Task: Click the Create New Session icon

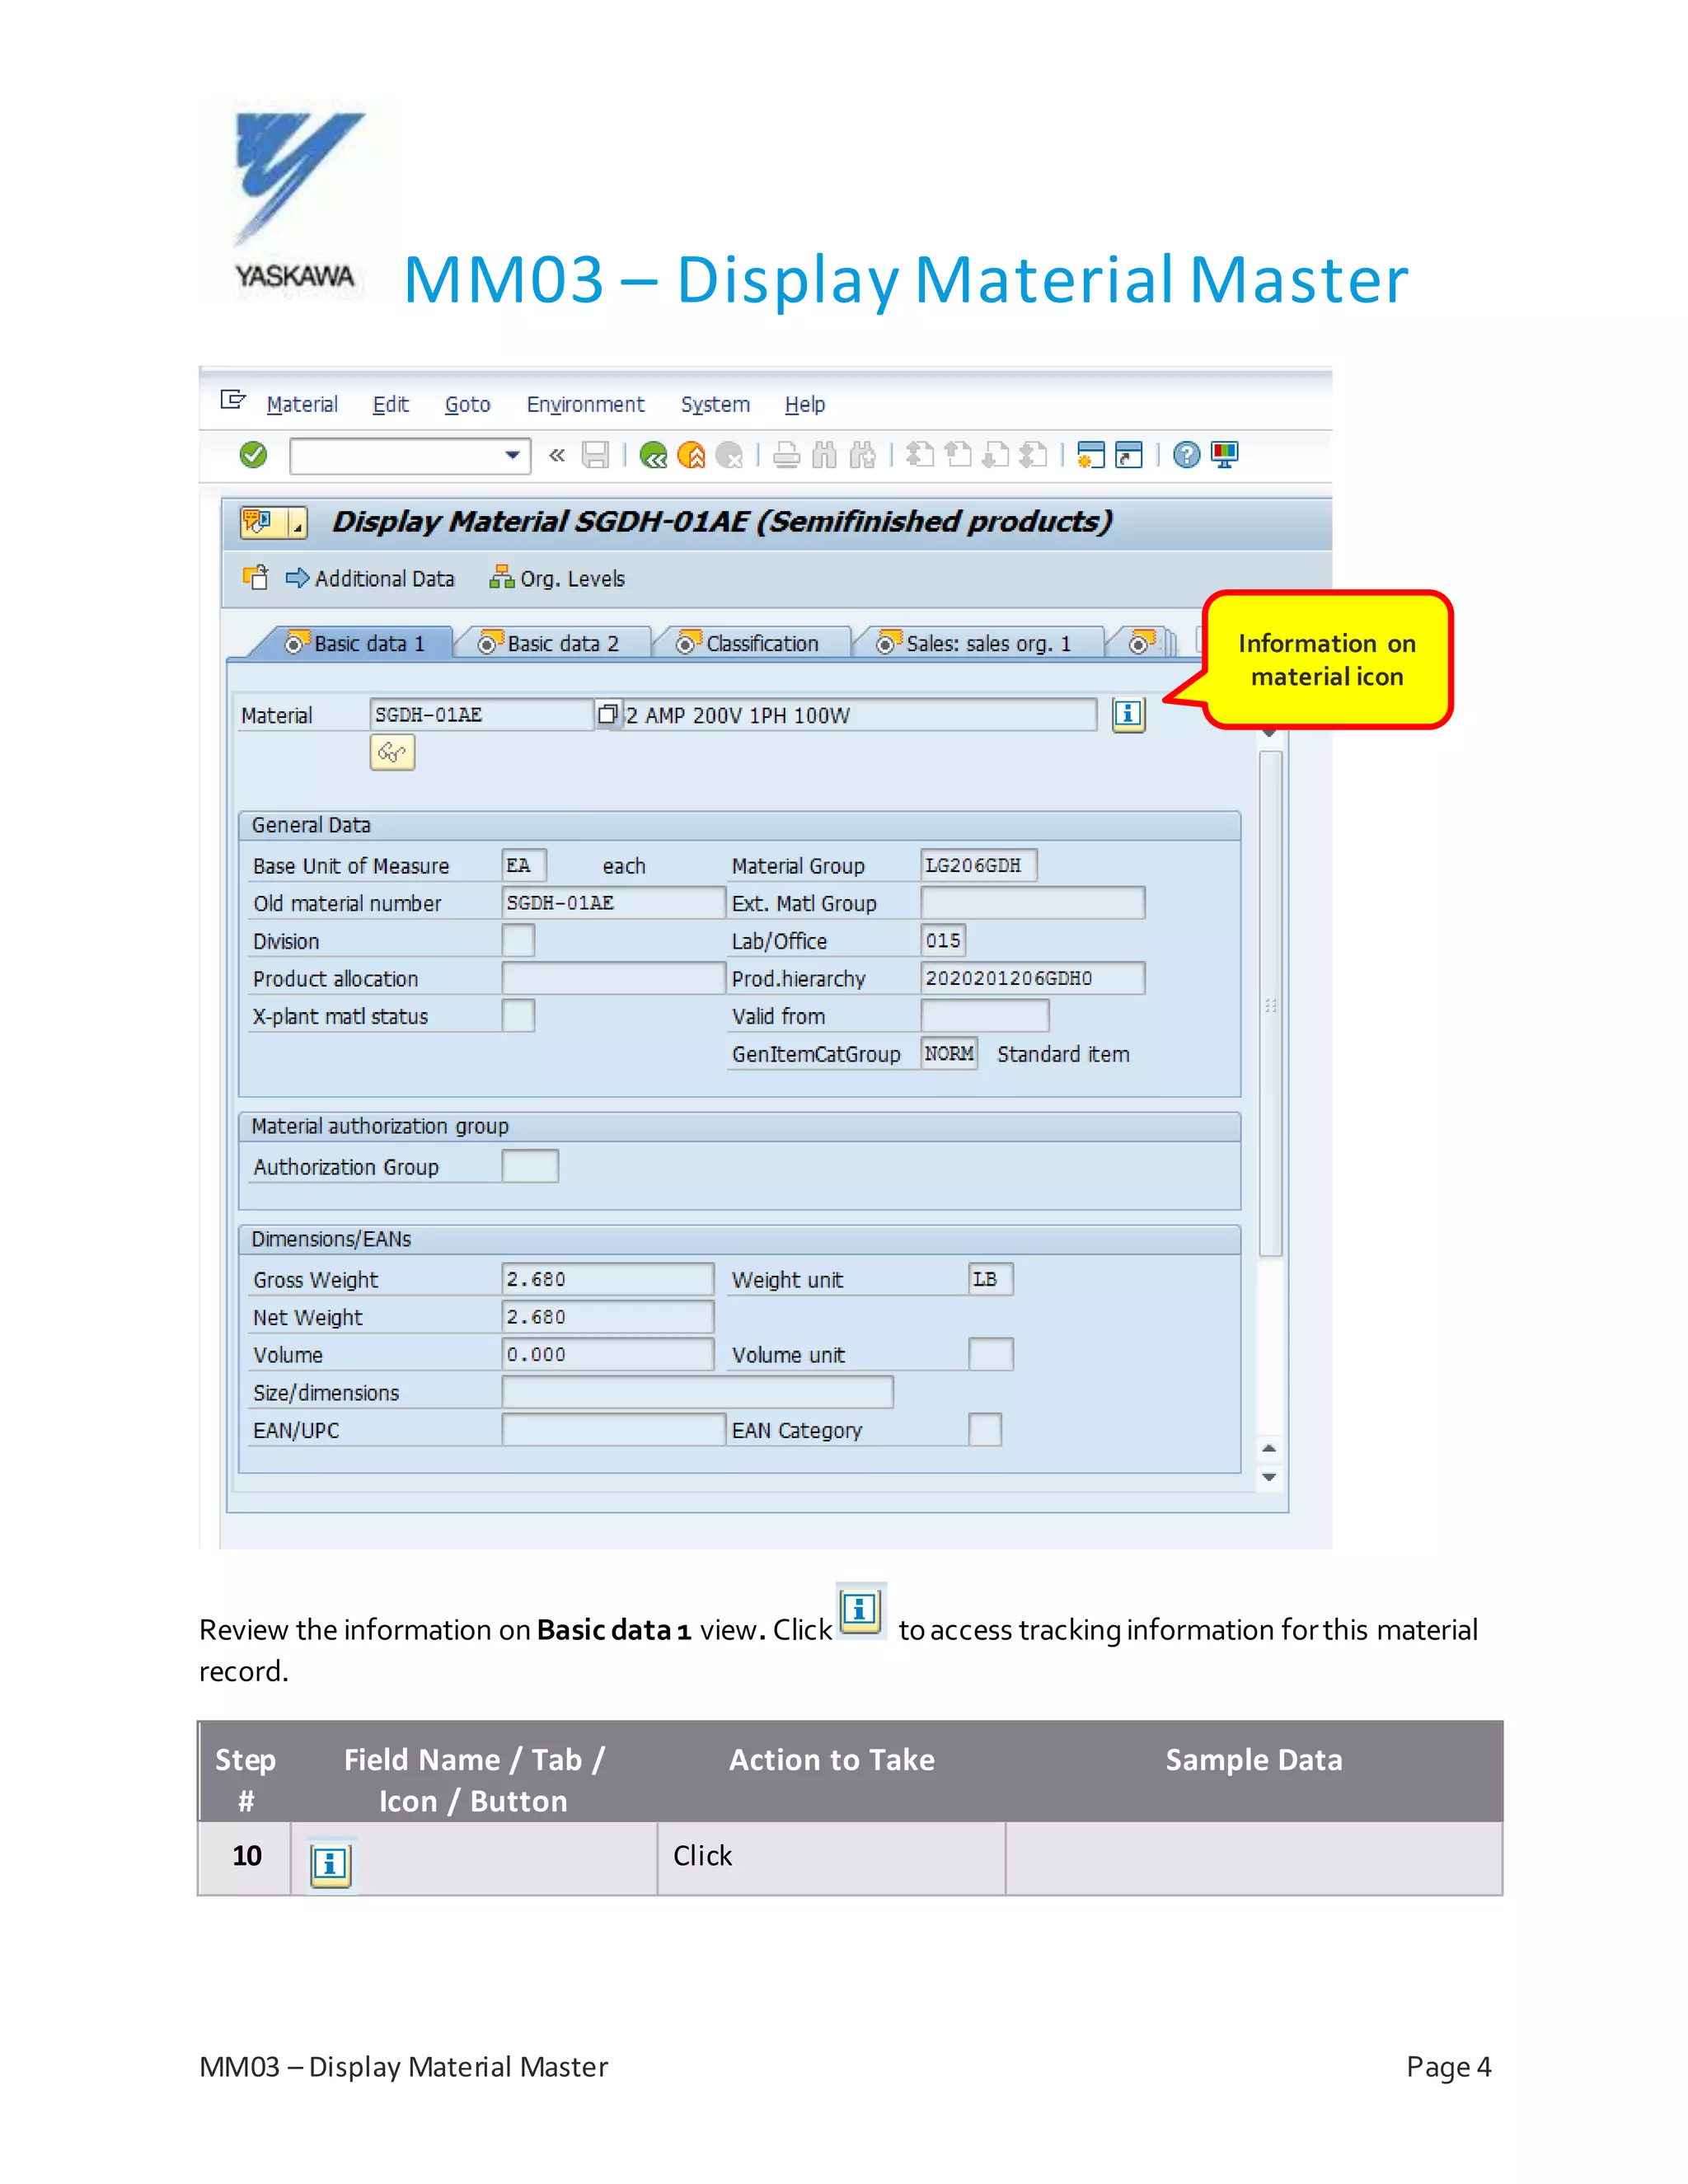Action: (x=1091, y=455)
